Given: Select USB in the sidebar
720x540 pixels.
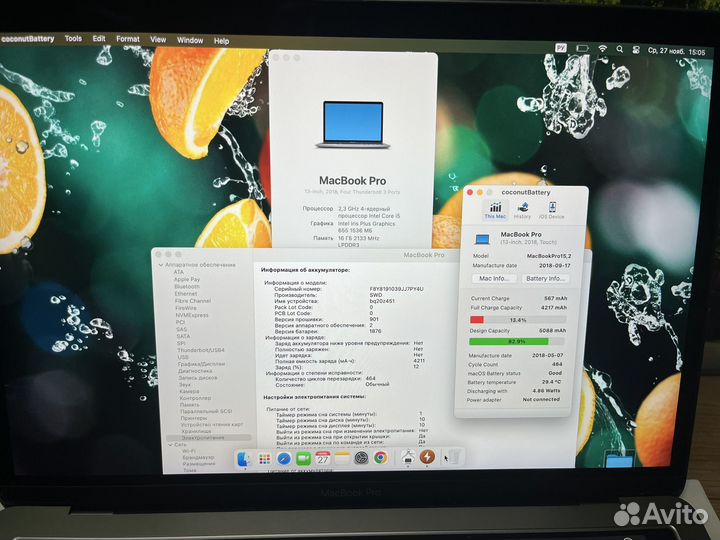Looking at the screenshot, I should coord(183,357).
